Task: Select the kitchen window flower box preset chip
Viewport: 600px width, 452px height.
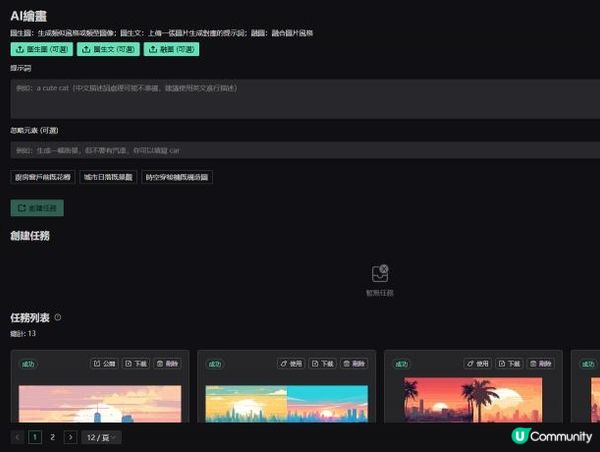Action: click(43, 177)
